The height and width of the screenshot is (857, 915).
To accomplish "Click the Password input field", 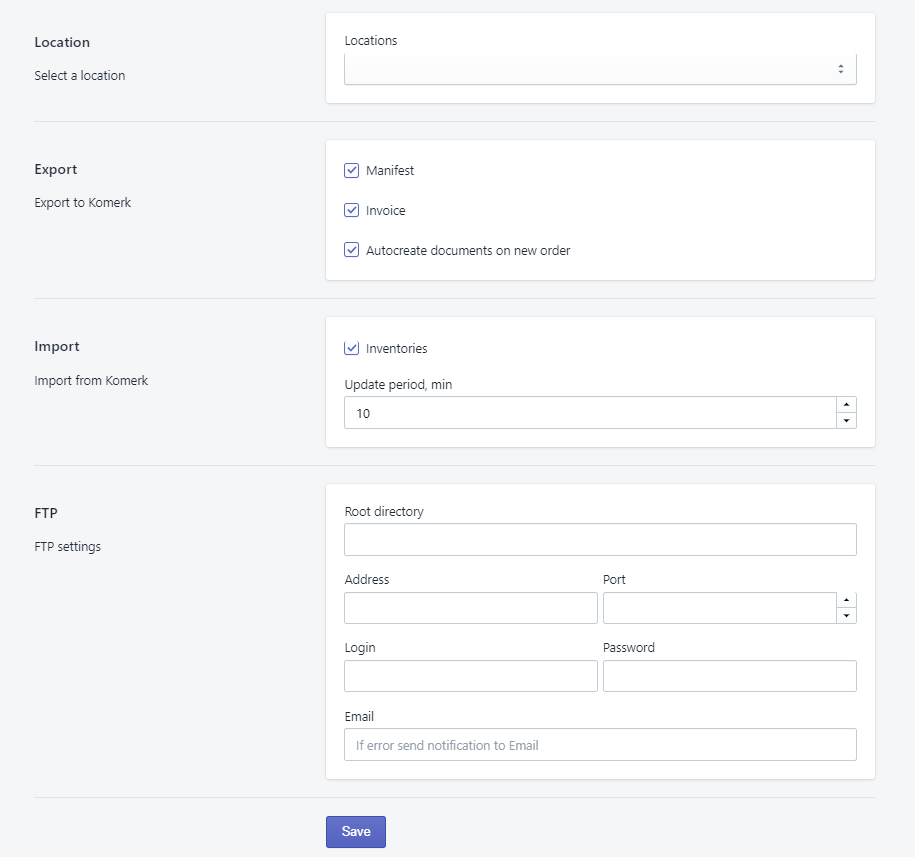I will 729,676.
